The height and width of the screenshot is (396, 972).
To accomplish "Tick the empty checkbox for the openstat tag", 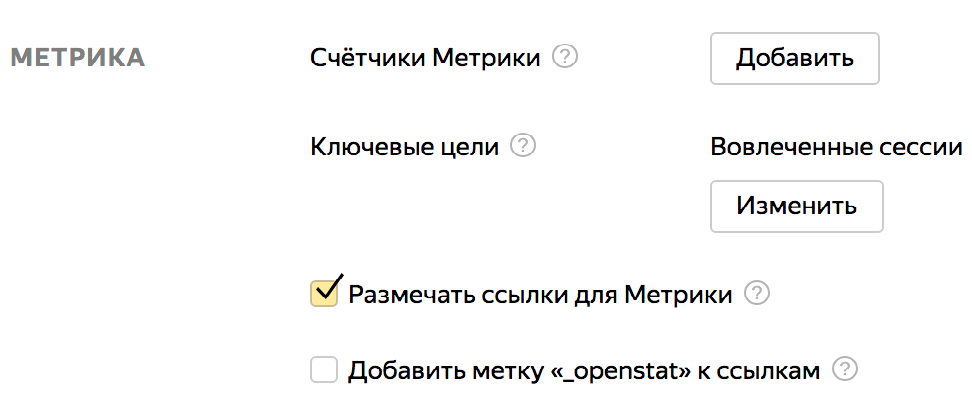I will point(324,371).
